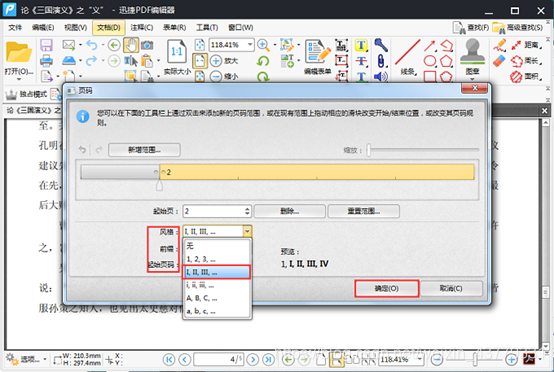Screen dimensions: 554x372
Task: Click the 查找(F) find button
Action: 471,28
